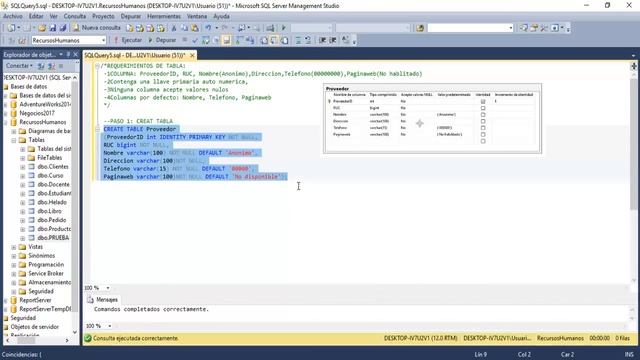Image resolution: width=640 pixels, height=360 pixels.
Task: Select the dbo.Pedido table
Action: 51,220
